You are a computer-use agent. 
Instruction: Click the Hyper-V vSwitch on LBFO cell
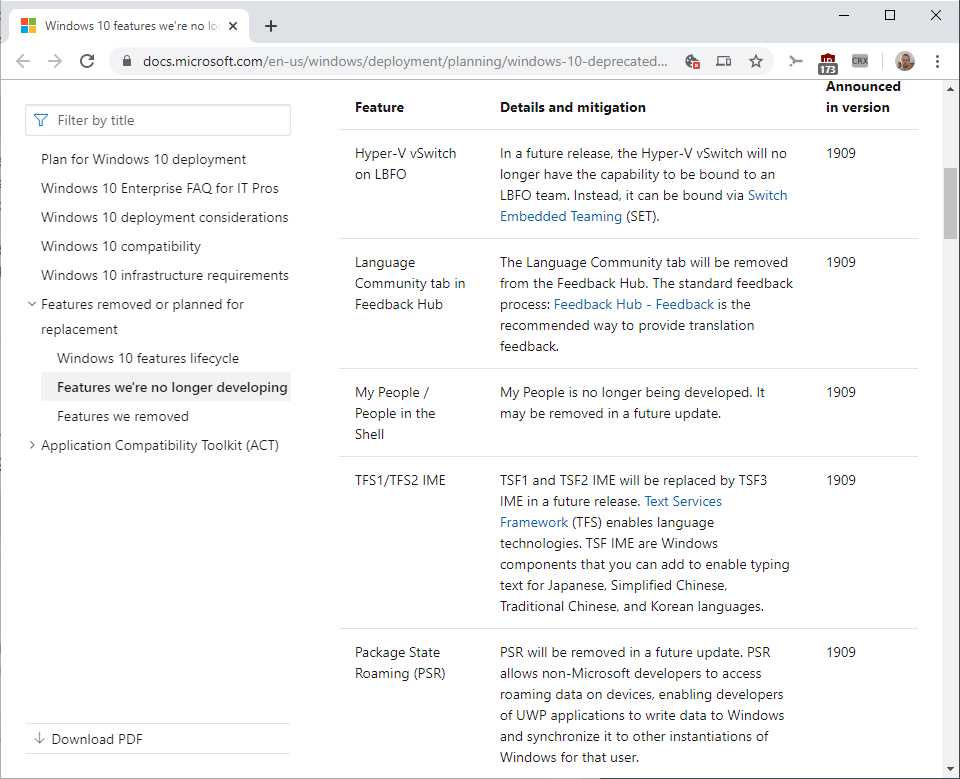(x=405, y=164)
